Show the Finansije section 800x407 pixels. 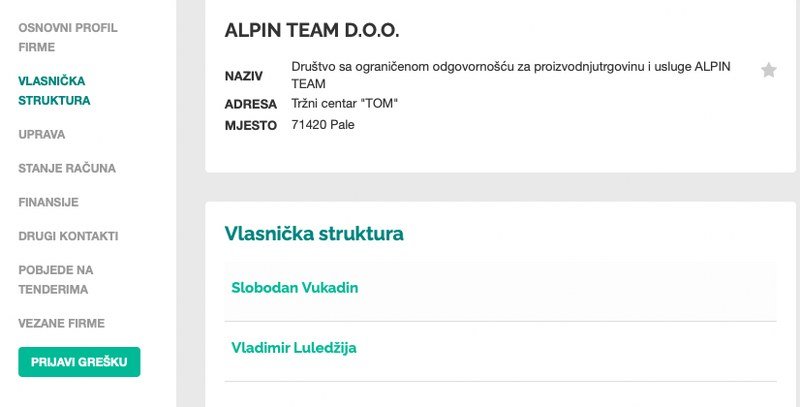48,202
